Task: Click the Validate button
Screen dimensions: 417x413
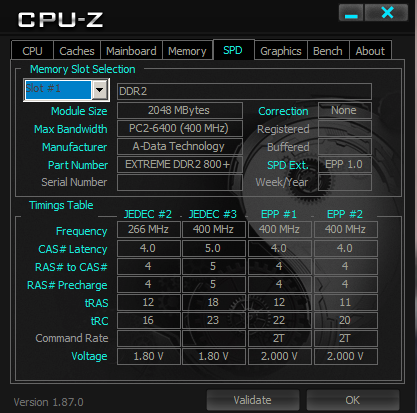Action: click(x=253, y=400)
